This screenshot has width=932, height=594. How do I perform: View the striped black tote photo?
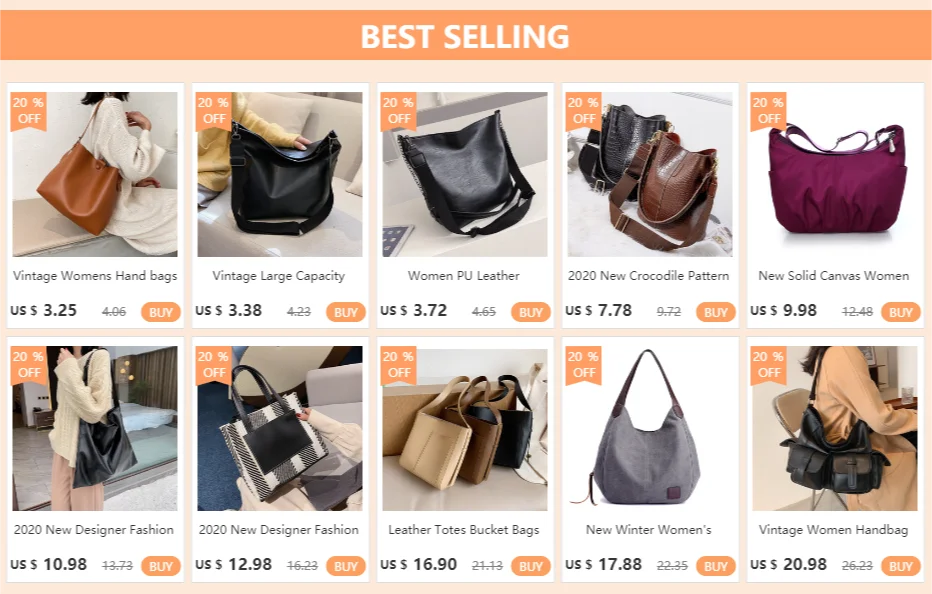point(280,428)
